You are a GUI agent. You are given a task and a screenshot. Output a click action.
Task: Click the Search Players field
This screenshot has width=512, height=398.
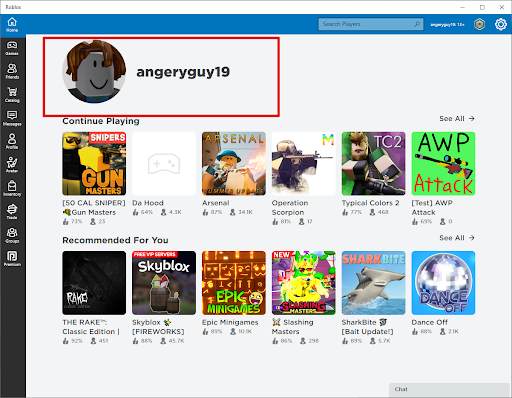tap(371, 24)
